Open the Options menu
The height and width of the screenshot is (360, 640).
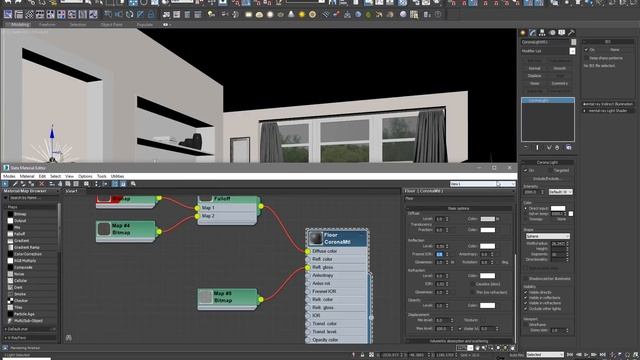[85, 176]
